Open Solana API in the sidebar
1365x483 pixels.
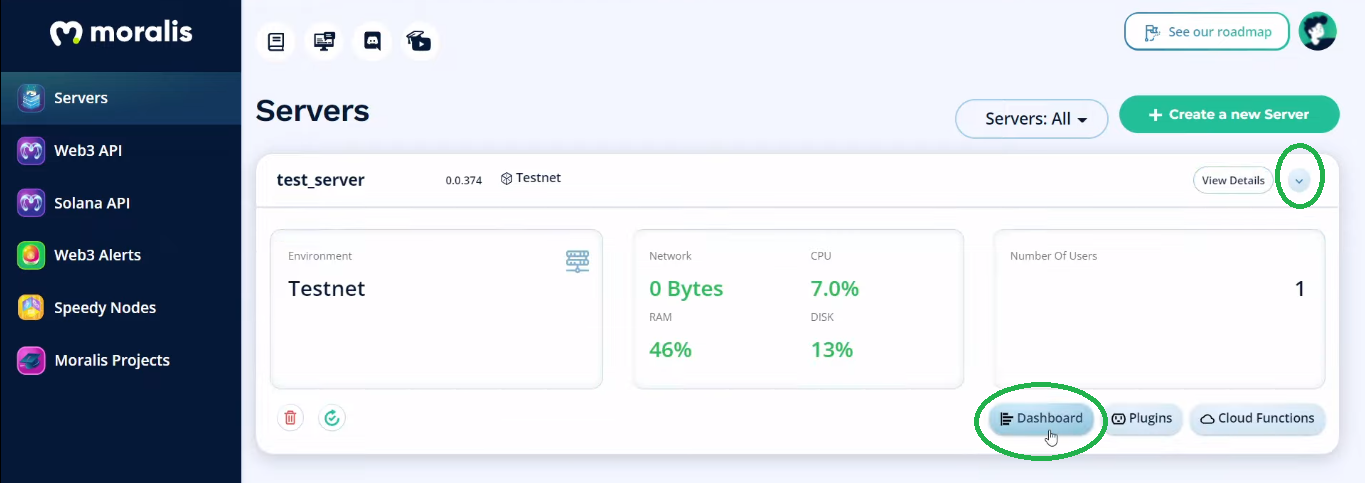coord(120,203)
